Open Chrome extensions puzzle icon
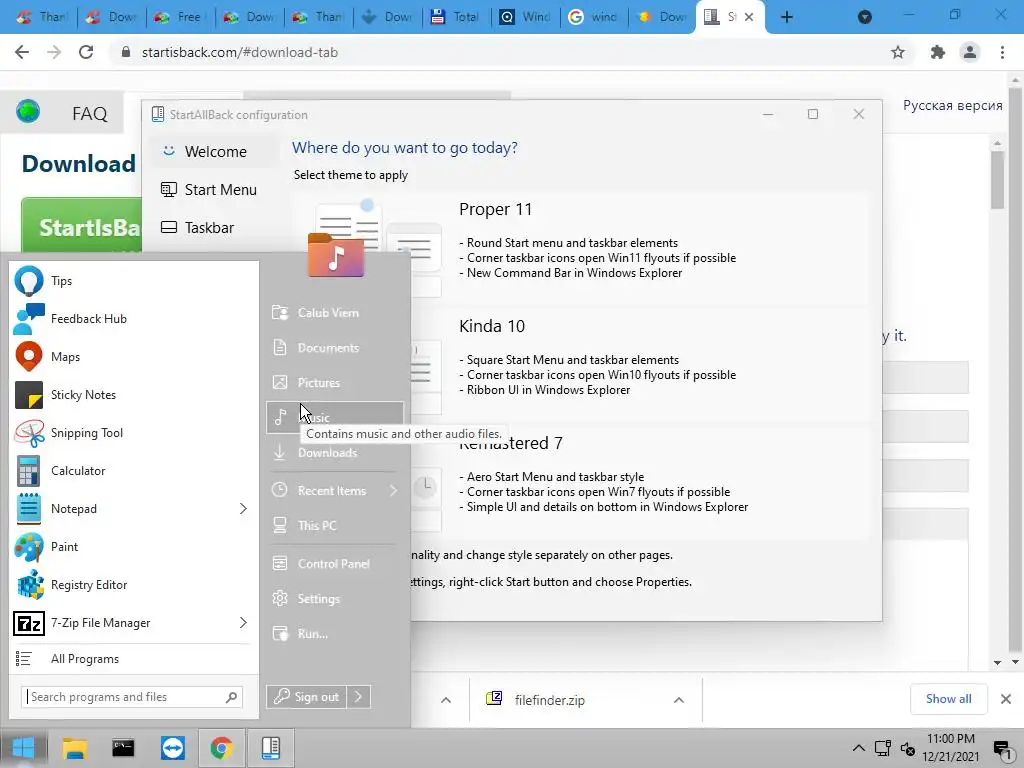1024x768 pixels. click(x=938, y=52)
